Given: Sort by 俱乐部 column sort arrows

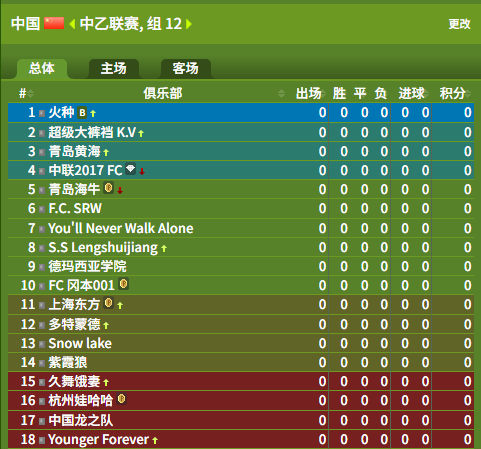Looking at the screenshot, I should (281, 94).
